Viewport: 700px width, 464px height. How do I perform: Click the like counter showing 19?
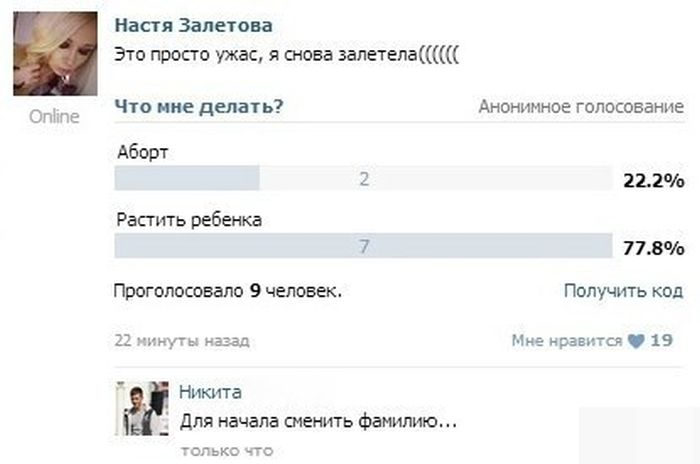[661, 341]
